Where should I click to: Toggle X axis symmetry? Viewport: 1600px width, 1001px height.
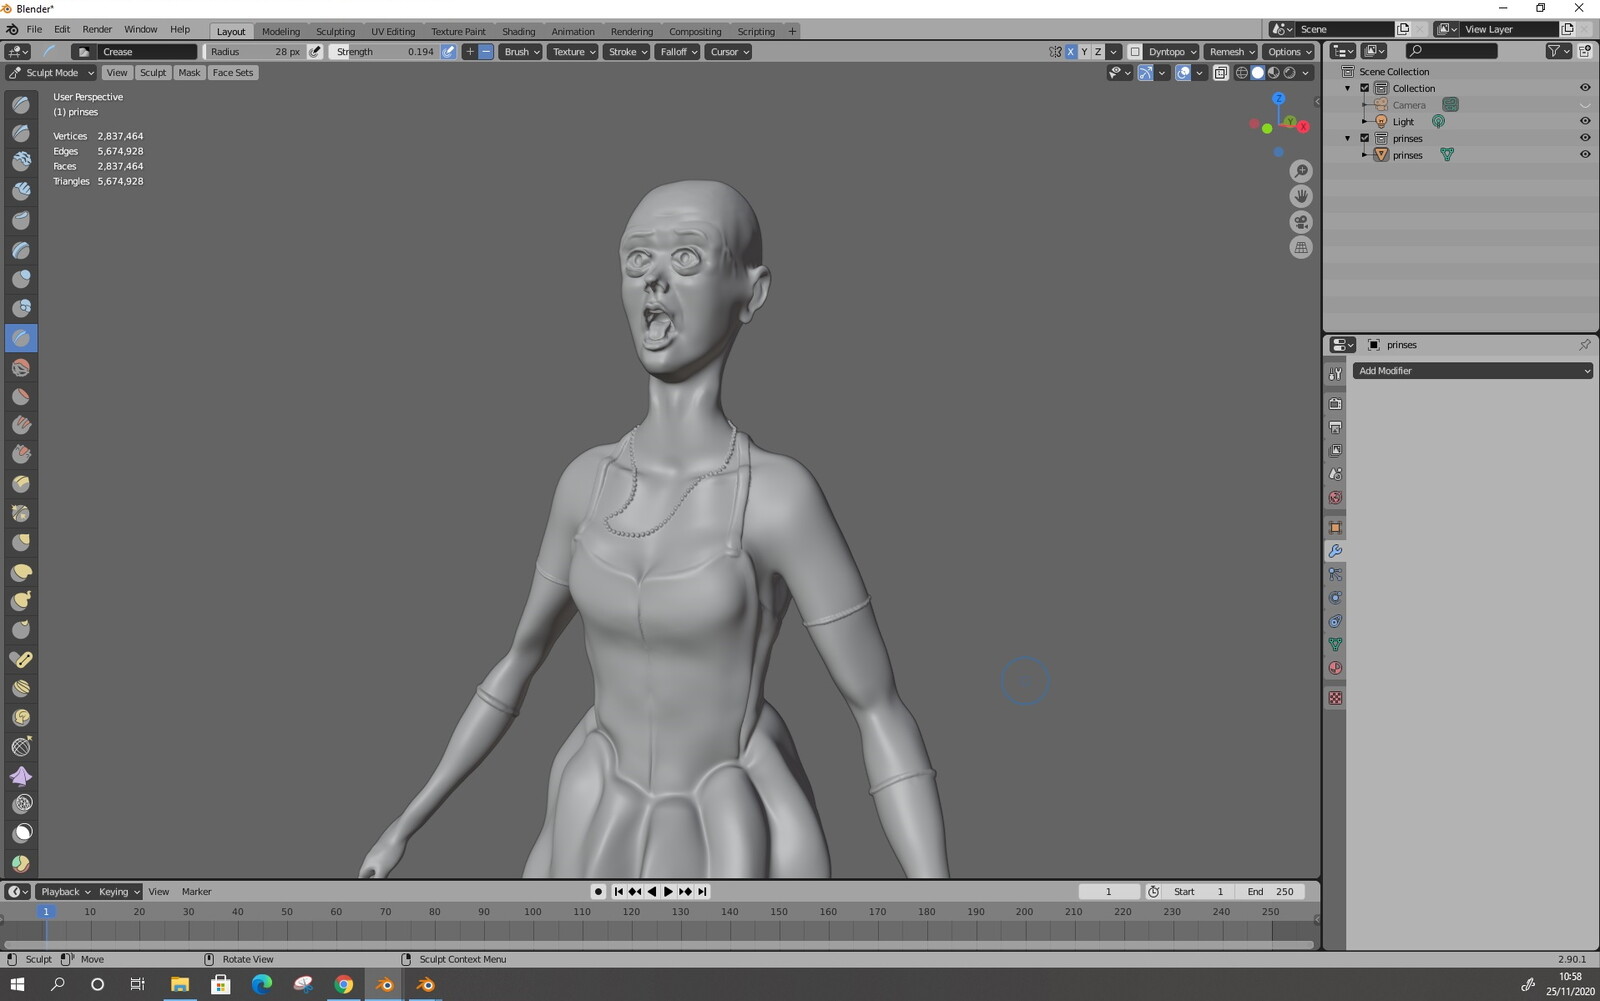(1070, 52)
